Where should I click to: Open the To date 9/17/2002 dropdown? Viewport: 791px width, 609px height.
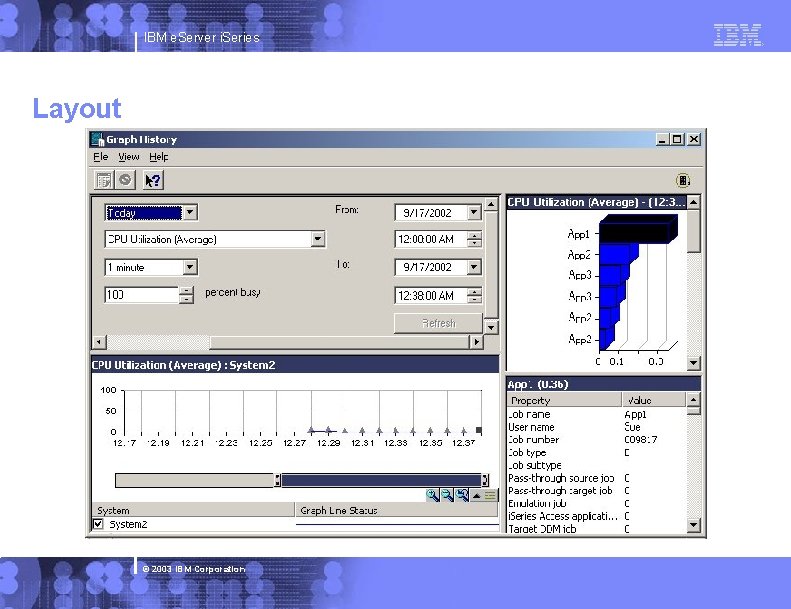pos(474,267)
